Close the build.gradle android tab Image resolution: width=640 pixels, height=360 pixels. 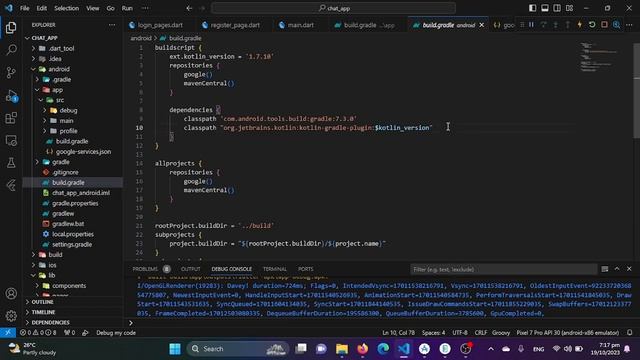point(482,25)
